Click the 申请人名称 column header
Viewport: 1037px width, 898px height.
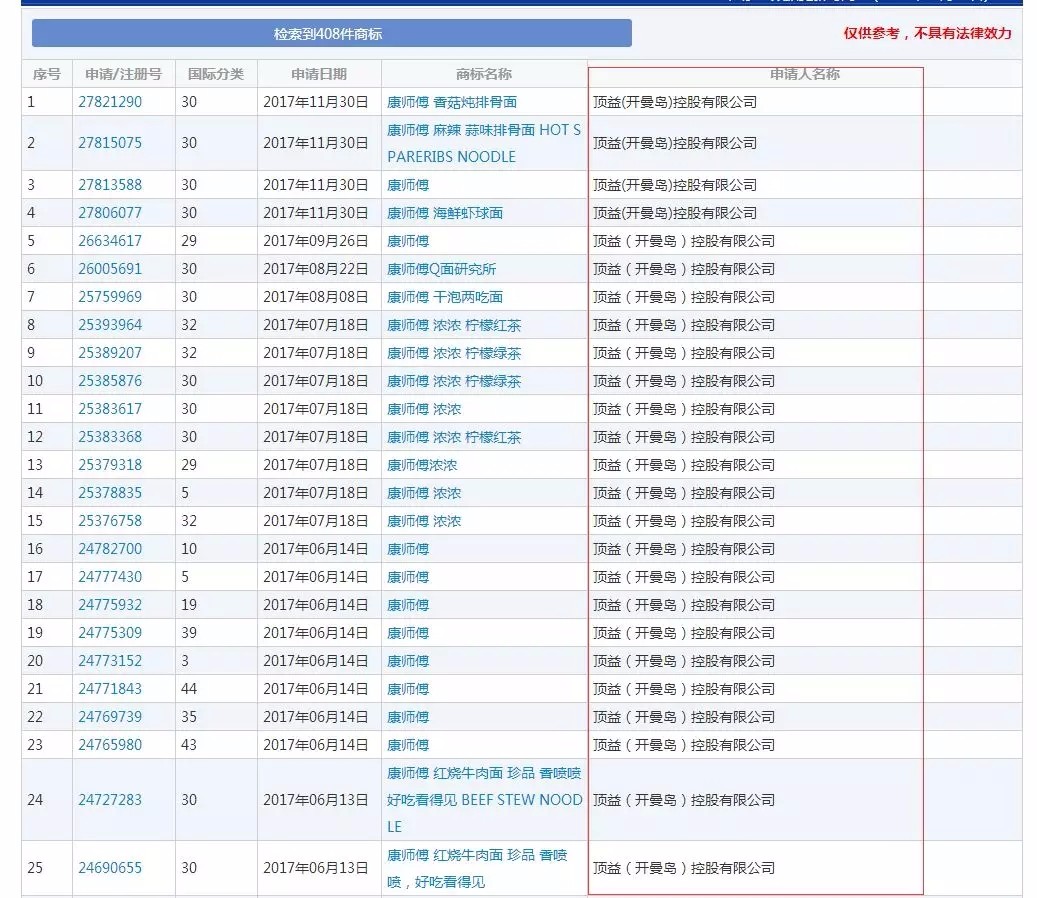[x=804, y=74]
